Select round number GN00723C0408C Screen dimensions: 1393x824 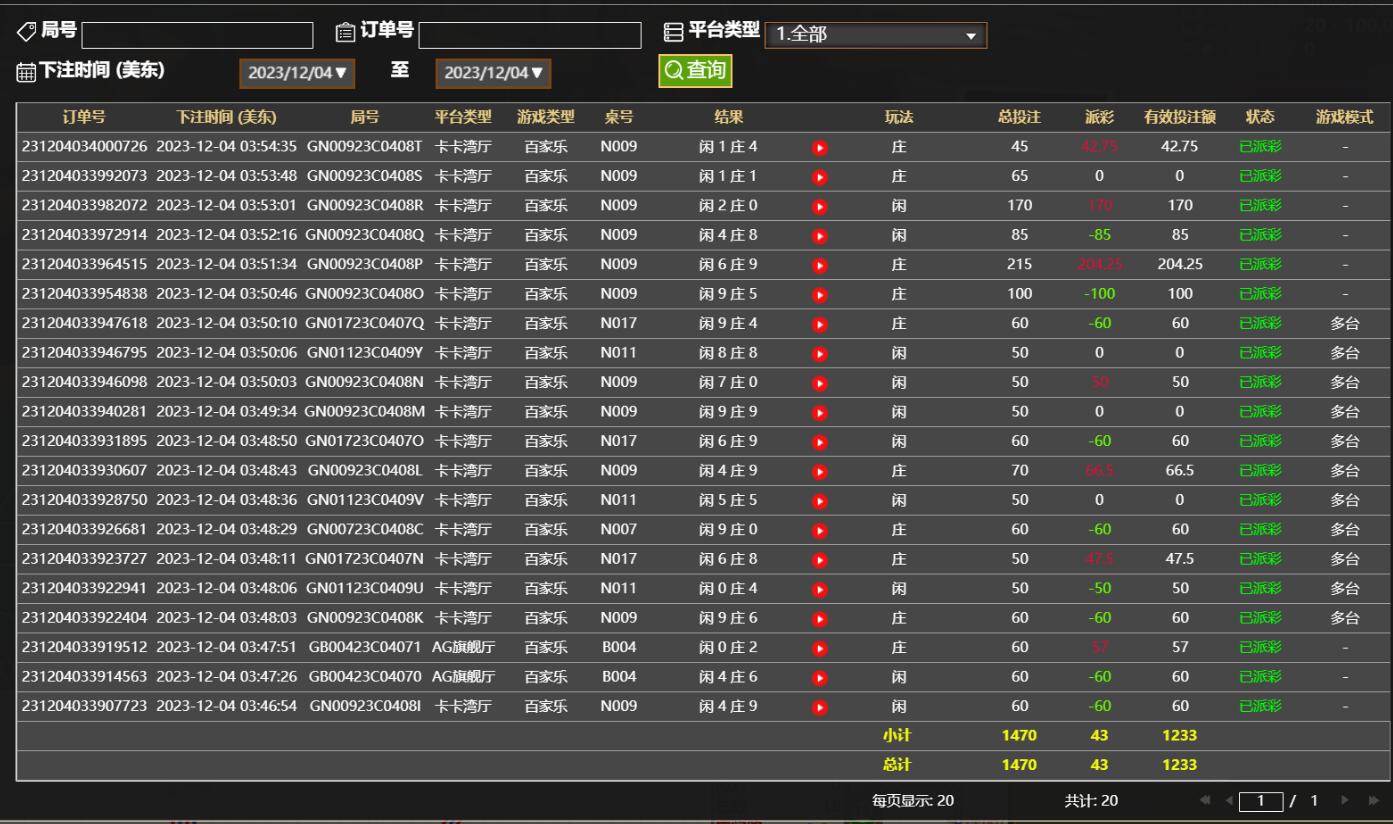365,529
